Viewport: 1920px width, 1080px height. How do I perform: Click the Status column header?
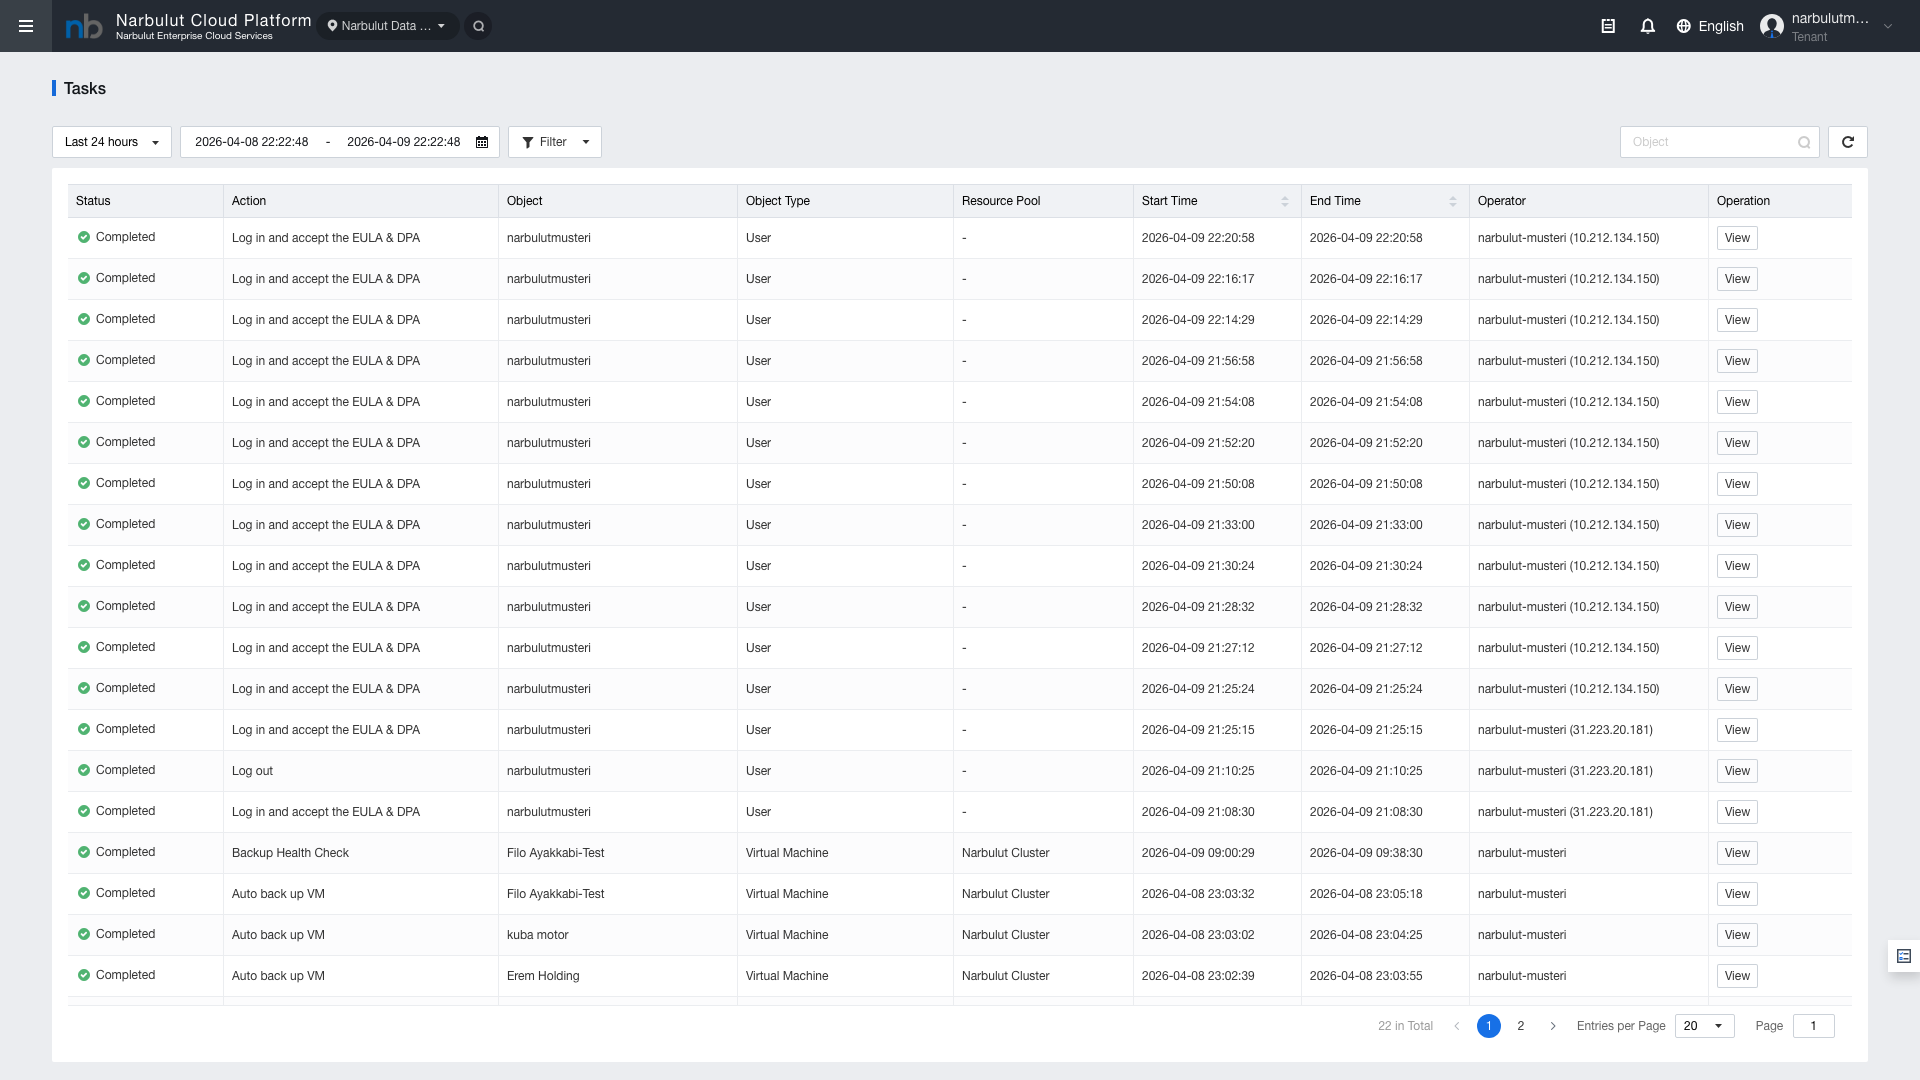(x=146, y=201)
